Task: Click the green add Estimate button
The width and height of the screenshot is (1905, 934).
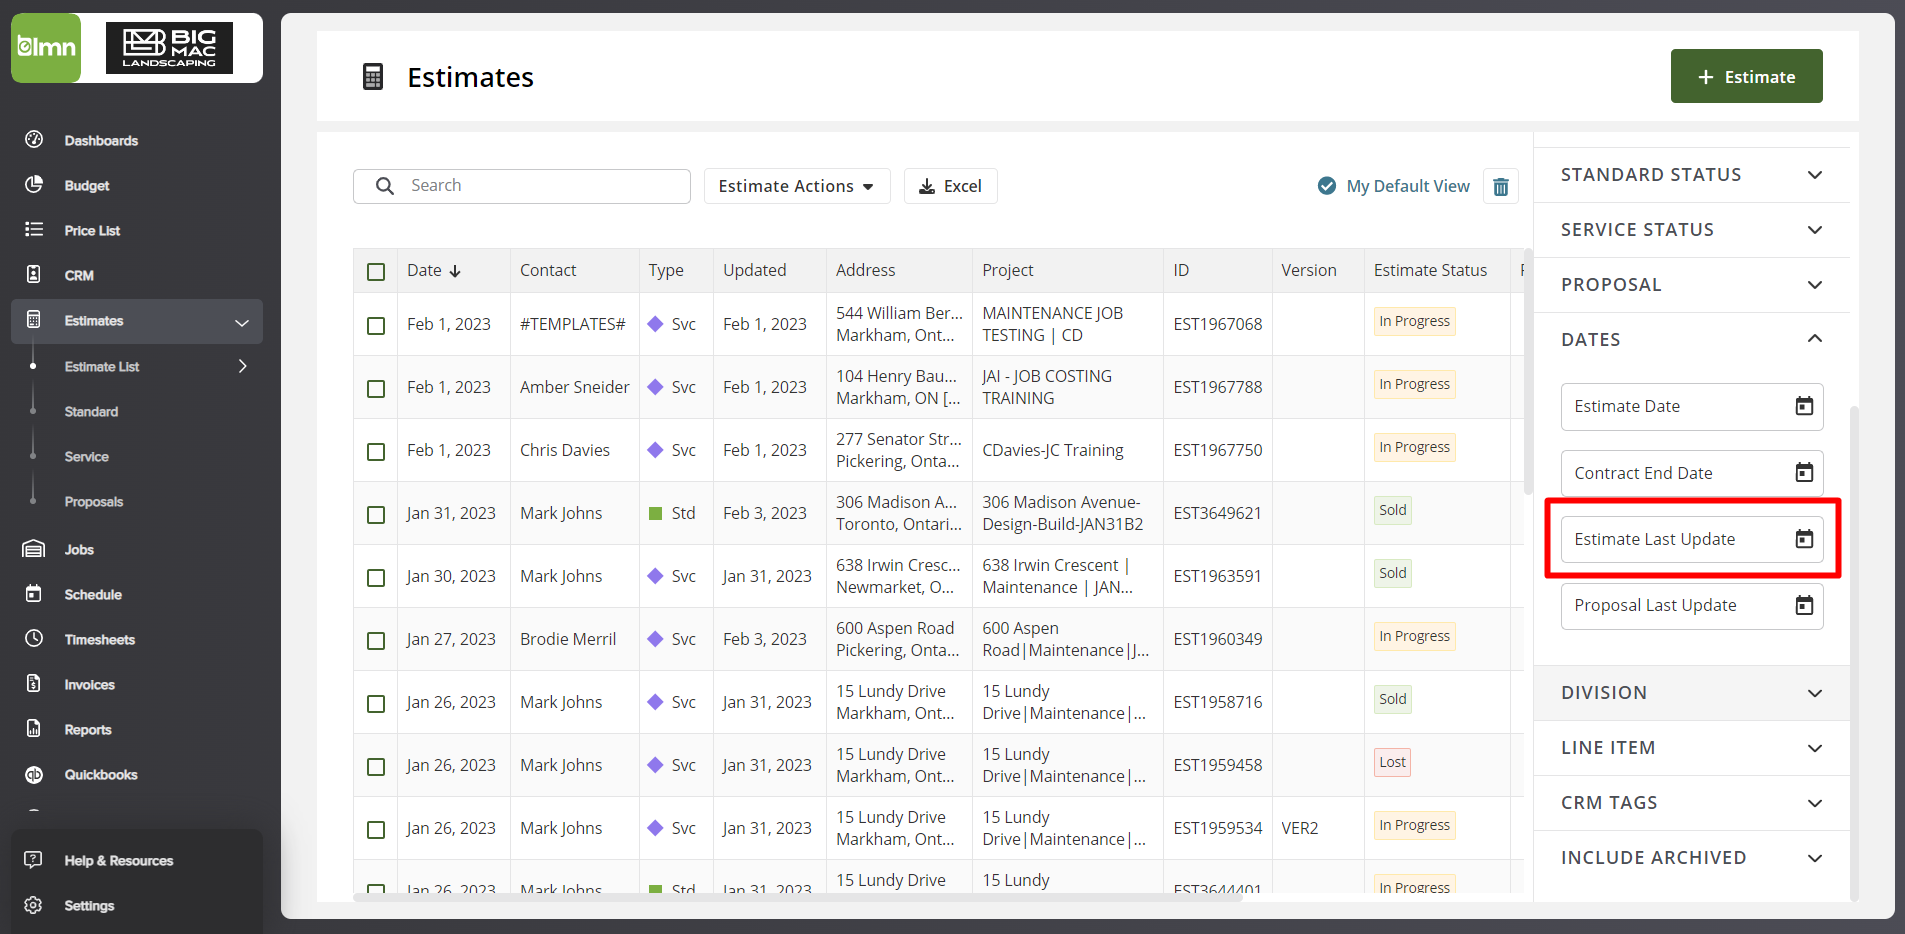Action: tap(1745, 77)
